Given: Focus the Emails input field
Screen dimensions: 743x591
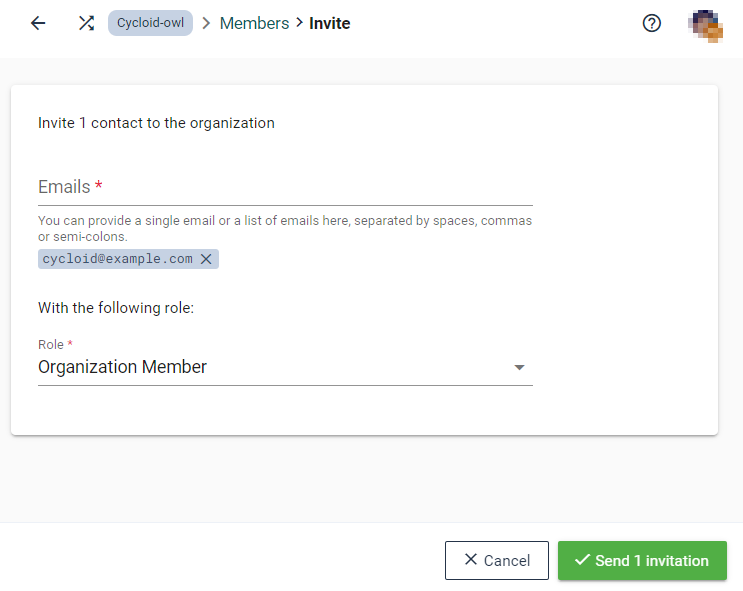Looking at the screenshot, I should click(285, 187).
